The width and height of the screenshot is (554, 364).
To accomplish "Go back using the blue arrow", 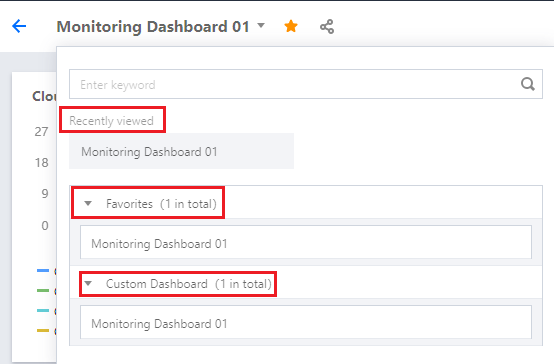I will click(19, 26).
